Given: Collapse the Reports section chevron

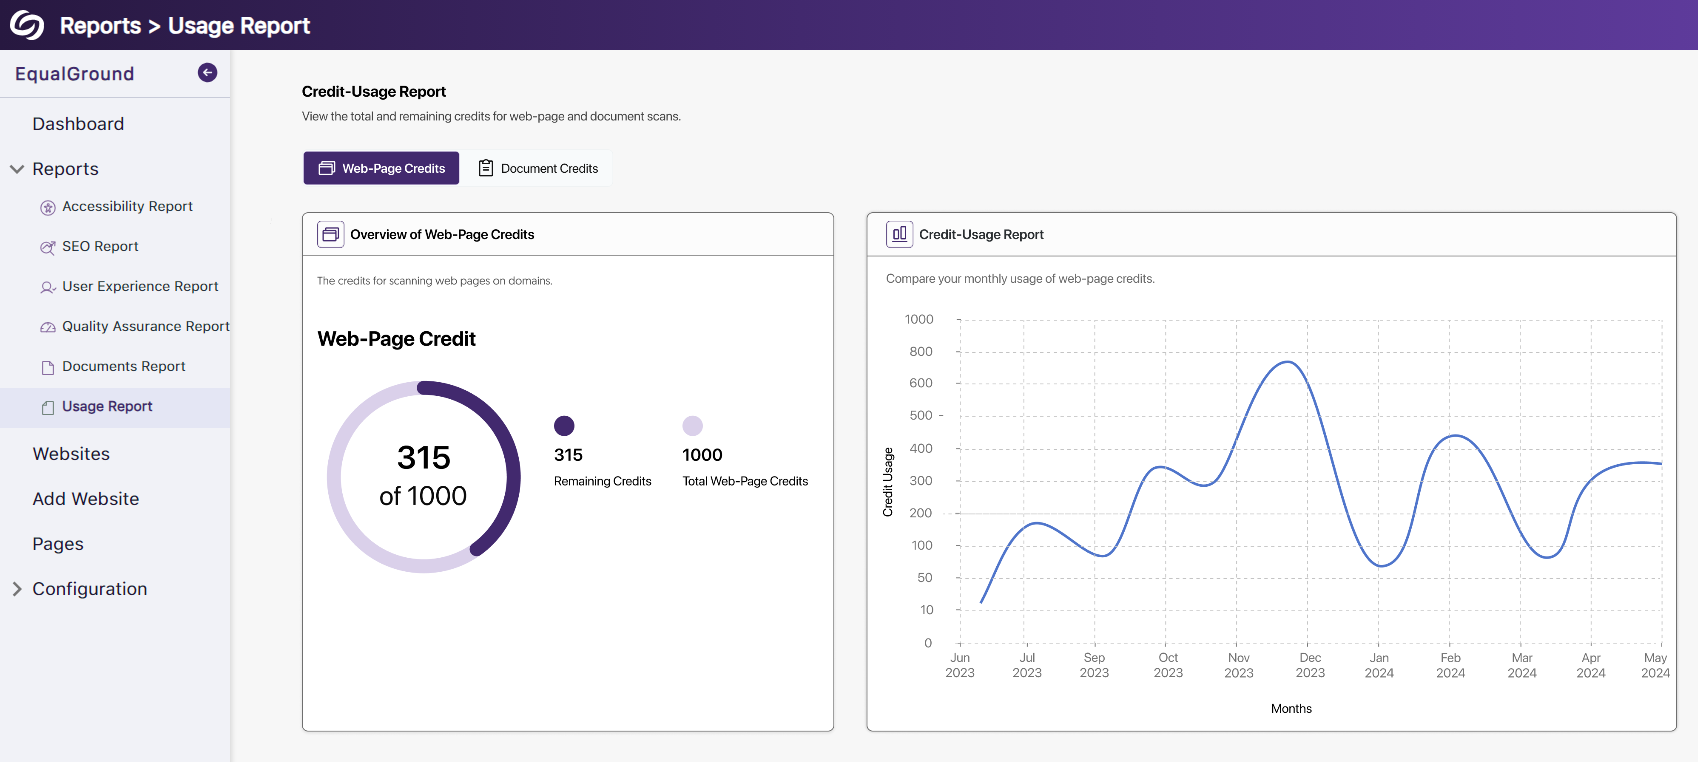Looking at the screenshot, I should pyautogui.click(x=17, y=169).
